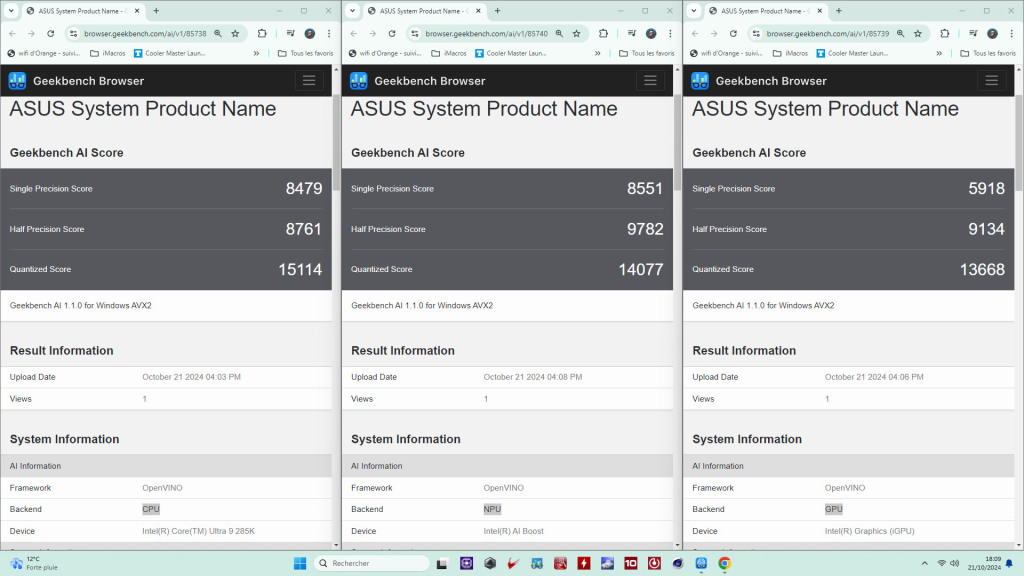This screenshot has width=1024, height=576.
Task: Open the wifi d'Orange bookmark in CPU window
Action: click(43, 54)
